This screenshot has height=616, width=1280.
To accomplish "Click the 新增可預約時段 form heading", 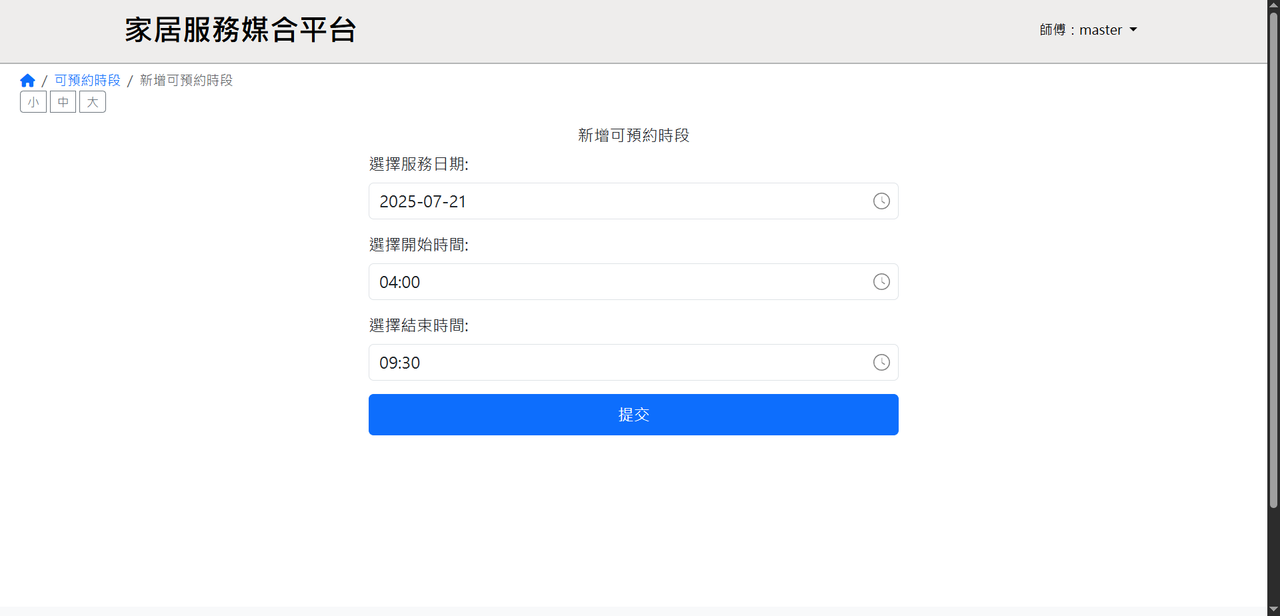I will point(634,135).
